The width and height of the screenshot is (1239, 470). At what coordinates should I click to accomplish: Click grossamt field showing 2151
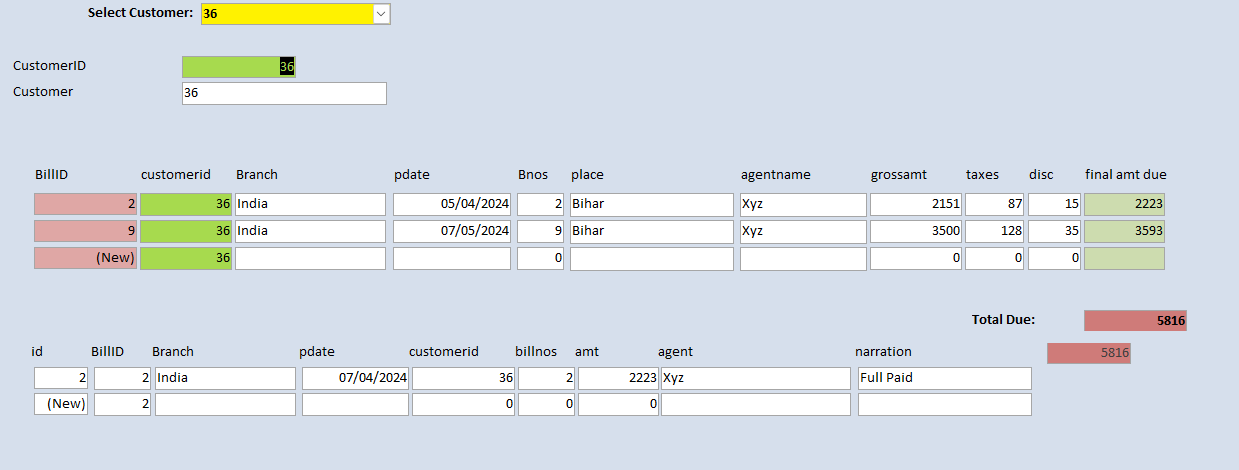tap(915, 205)
